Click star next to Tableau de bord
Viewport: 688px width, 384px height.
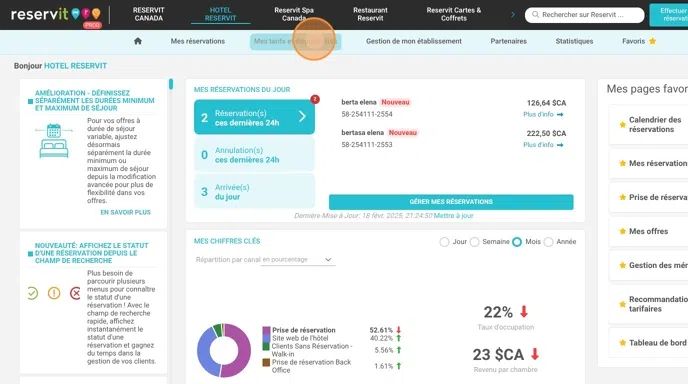tap(622, 343)
